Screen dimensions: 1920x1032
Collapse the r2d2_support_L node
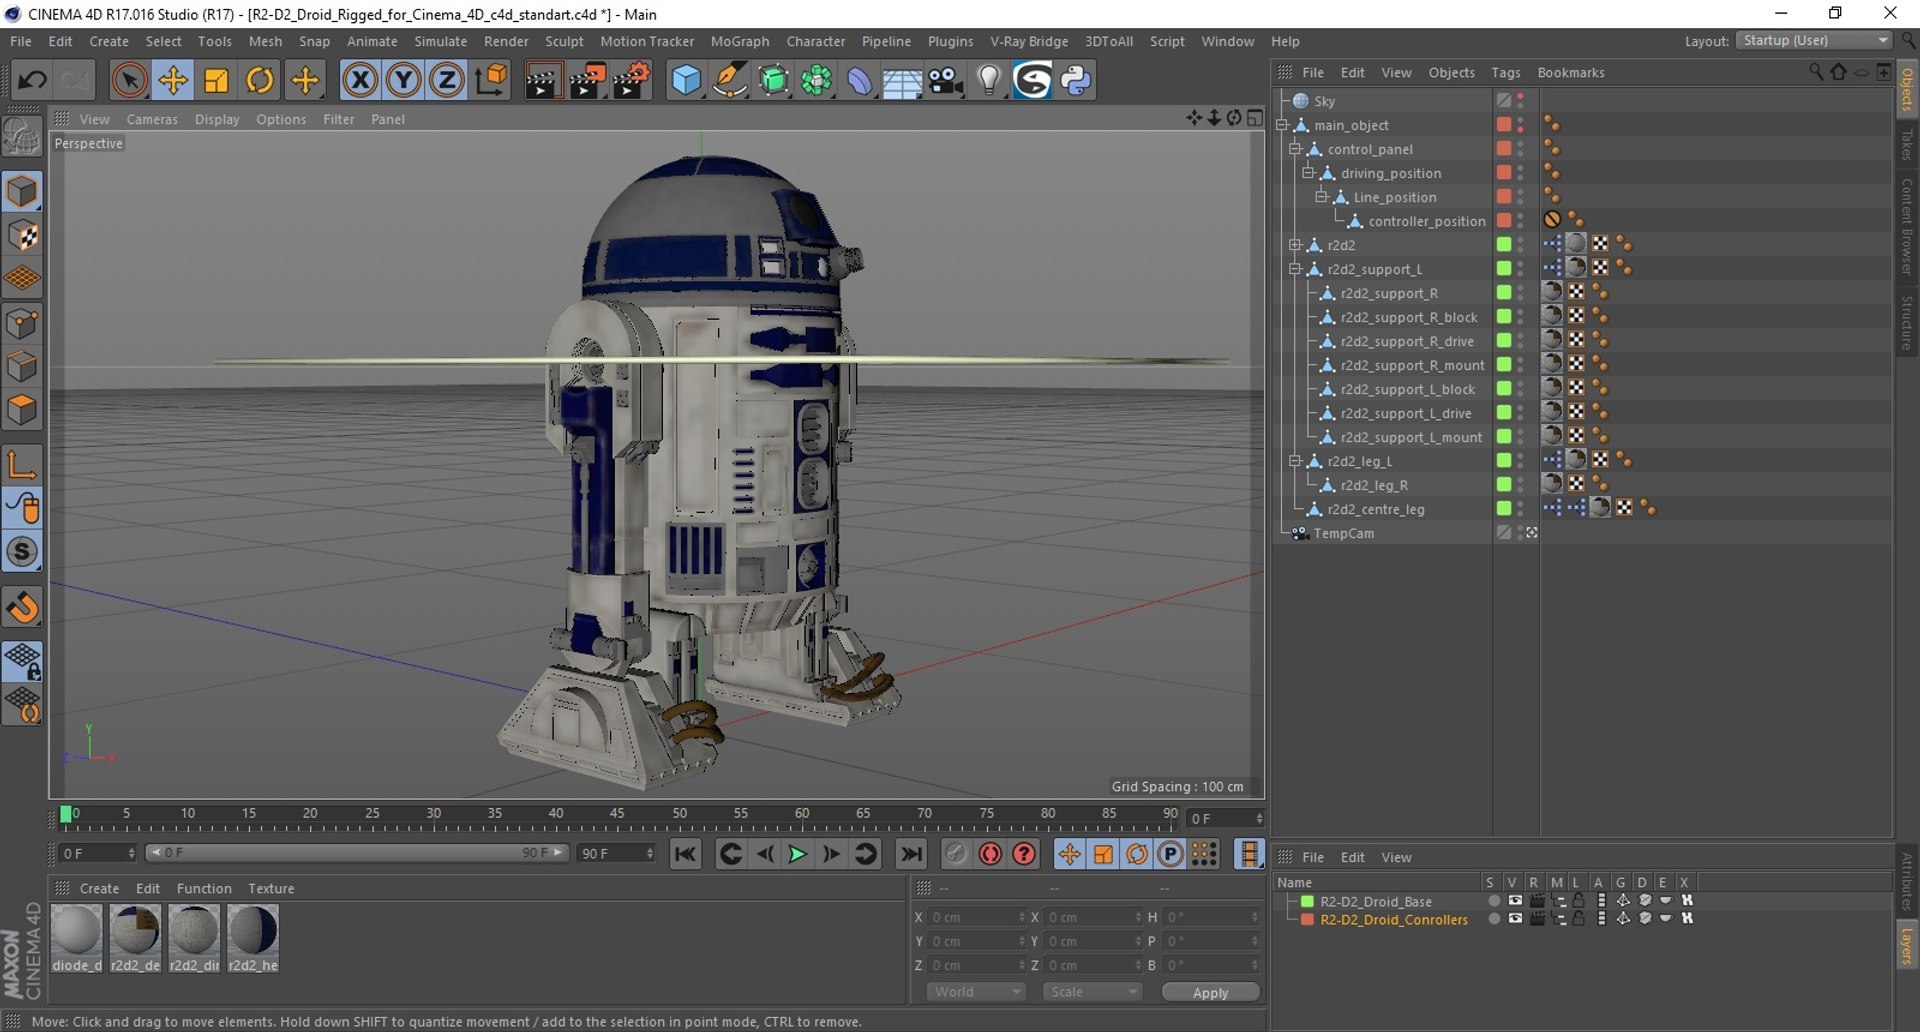tap(1295, 269)
